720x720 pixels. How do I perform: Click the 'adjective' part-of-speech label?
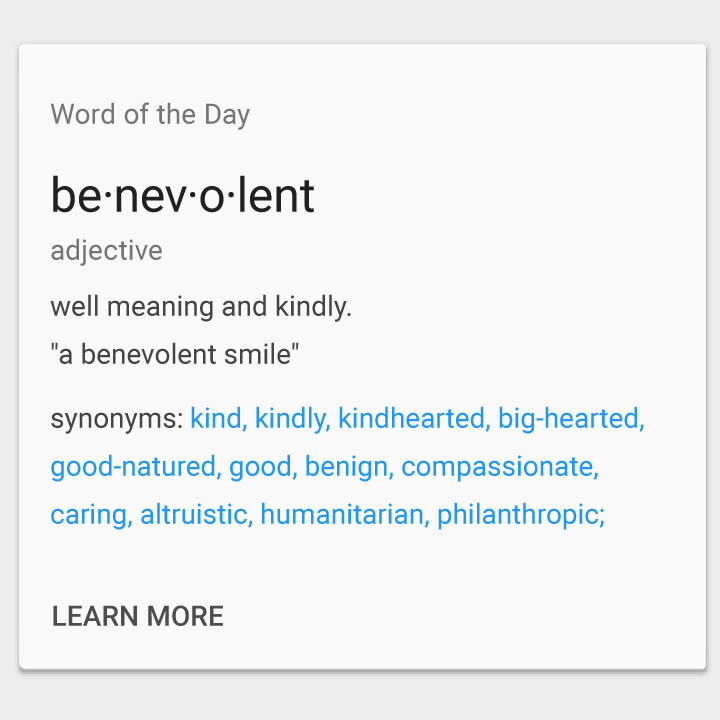[107, 251]
